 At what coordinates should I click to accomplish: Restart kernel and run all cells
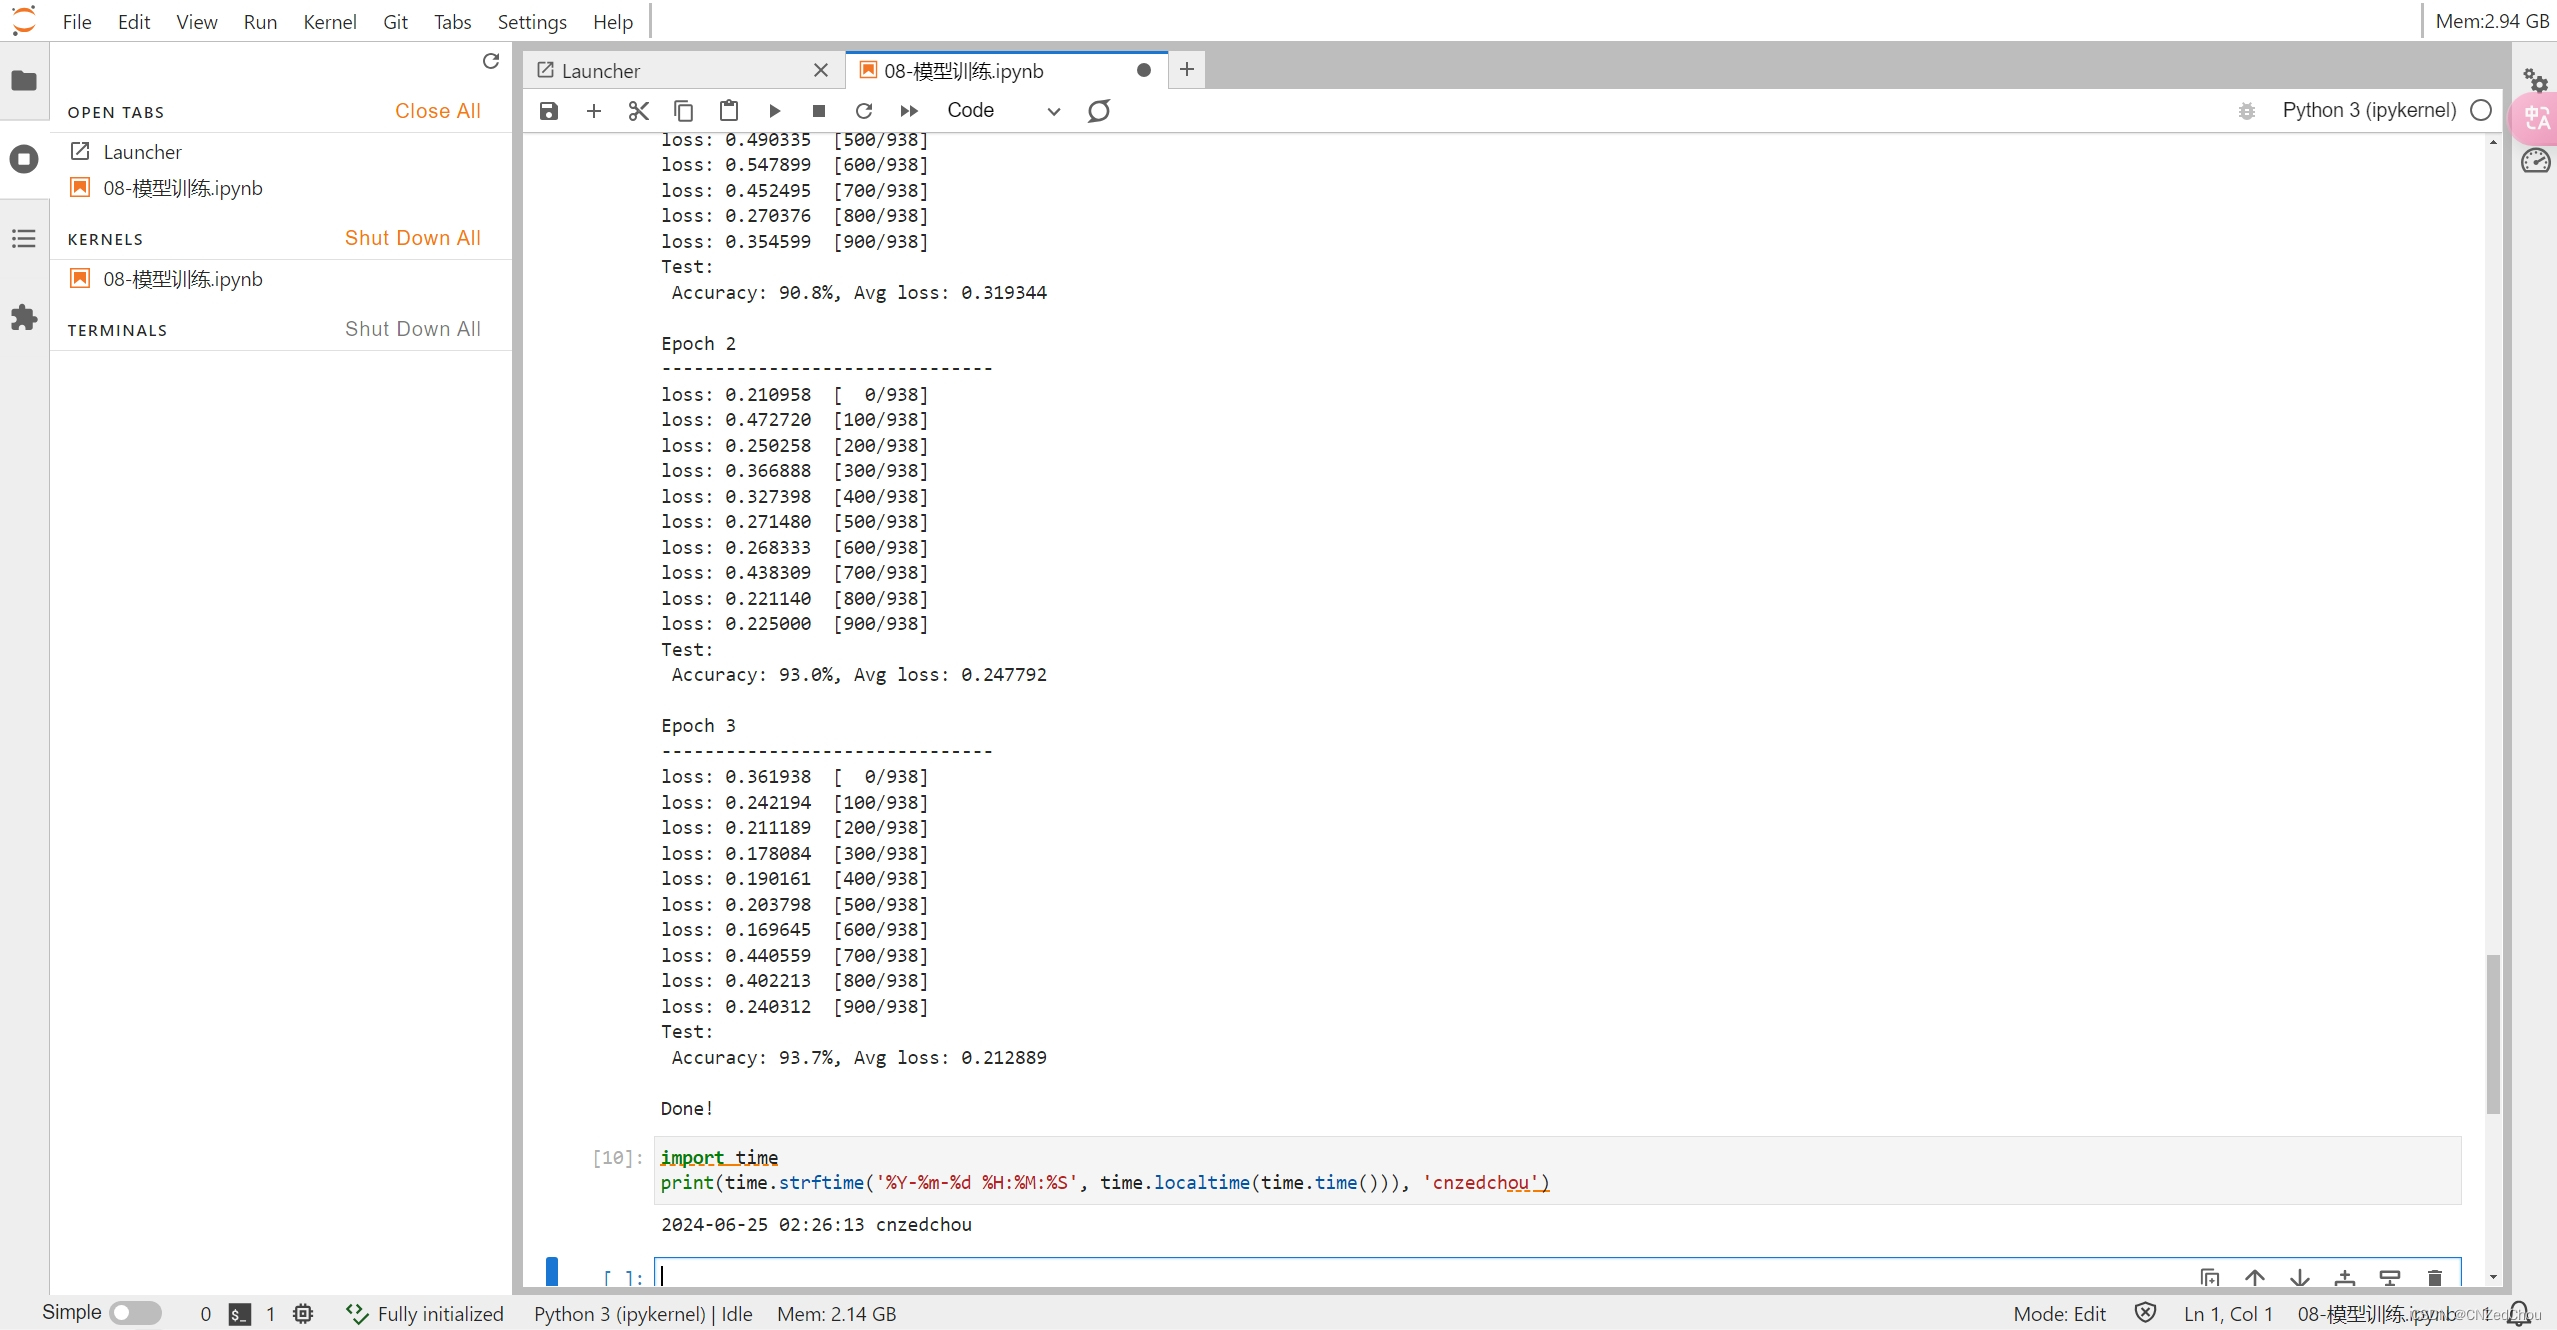[908, 111]
